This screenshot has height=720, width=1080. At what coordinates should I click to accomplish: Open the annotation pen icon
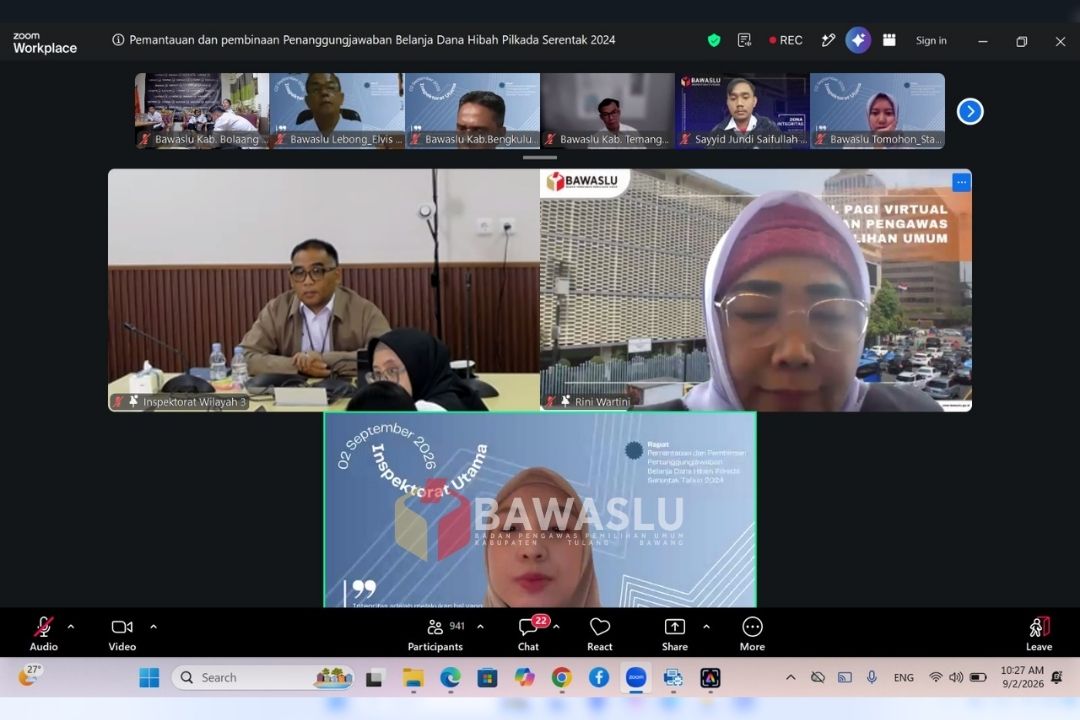[828, 41]
